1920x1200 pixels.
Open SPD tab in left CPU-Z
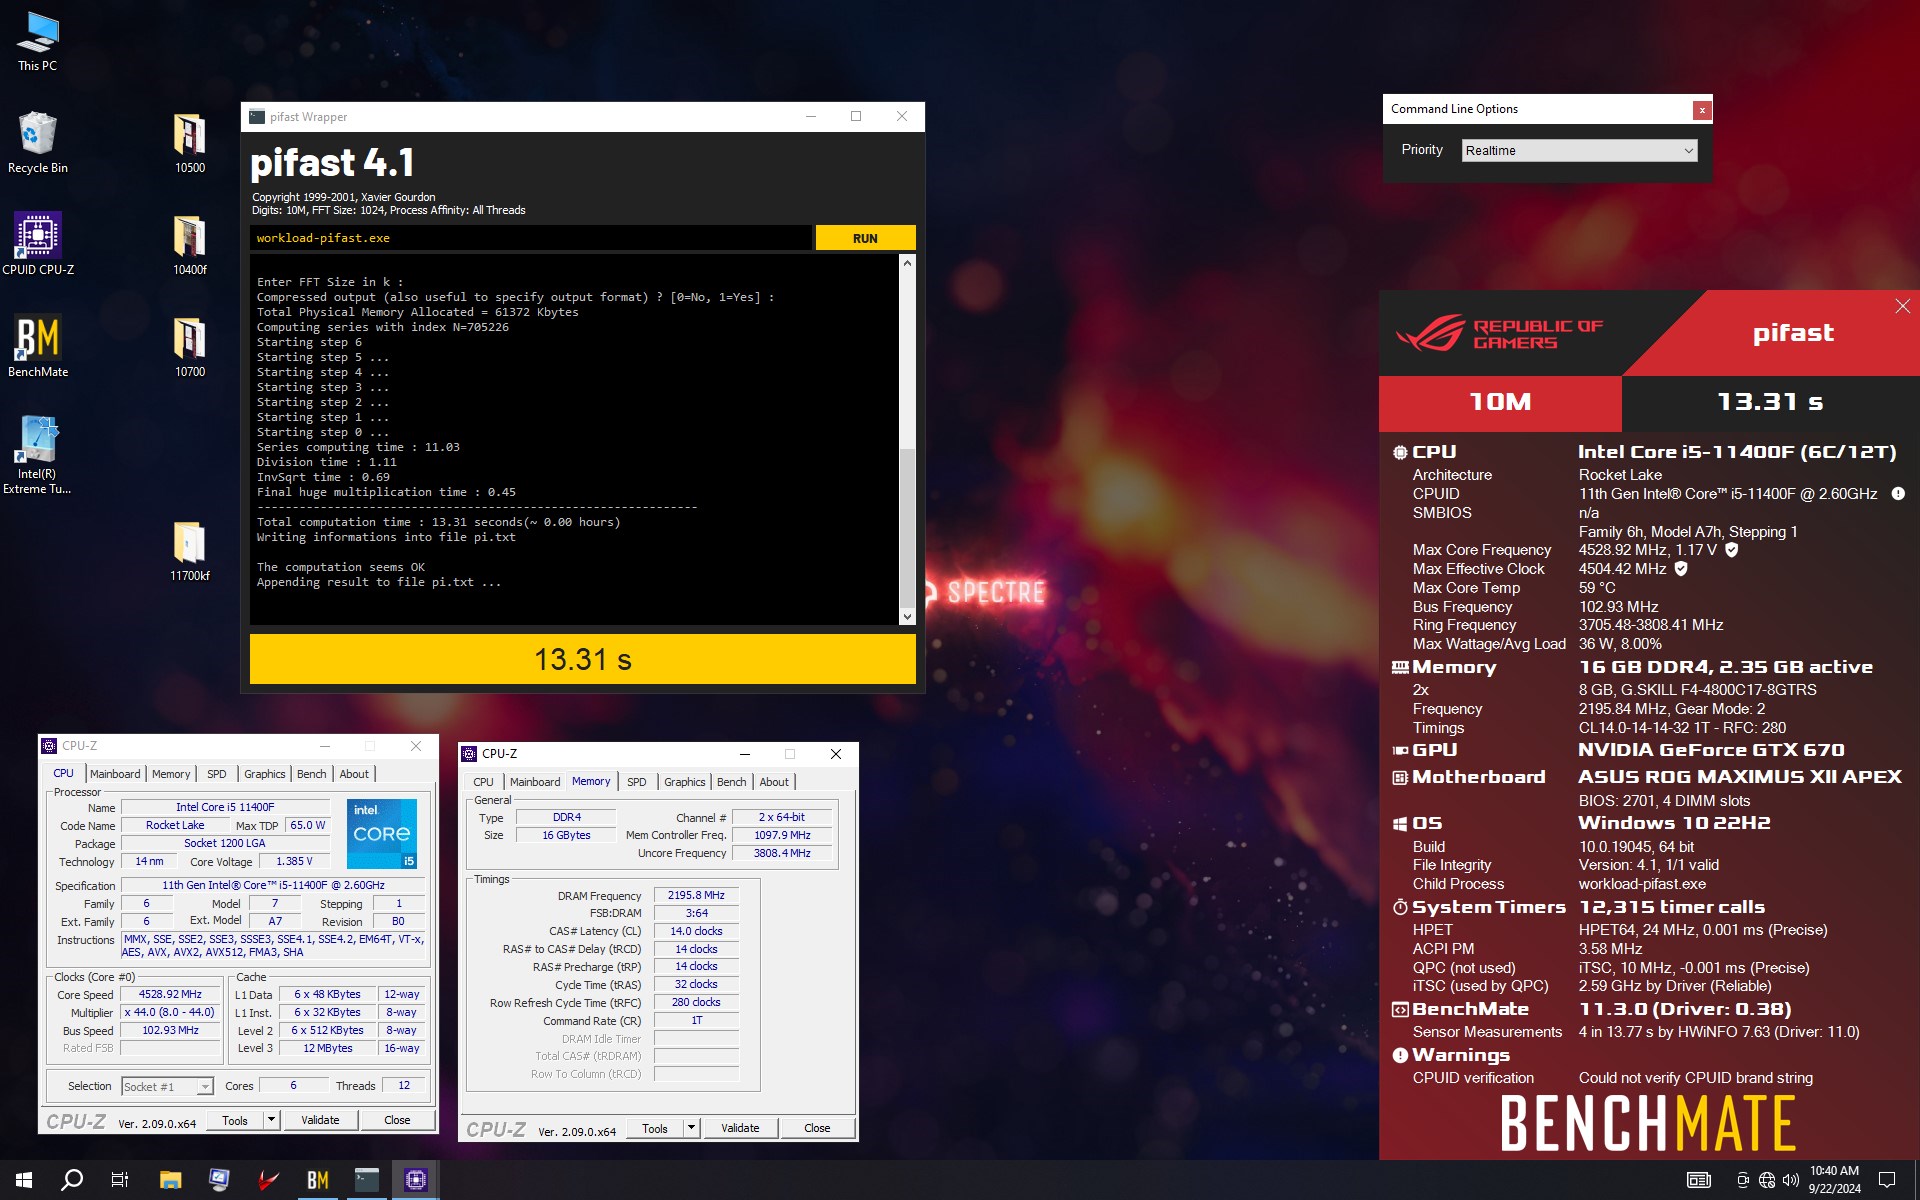tap(217, 774)
